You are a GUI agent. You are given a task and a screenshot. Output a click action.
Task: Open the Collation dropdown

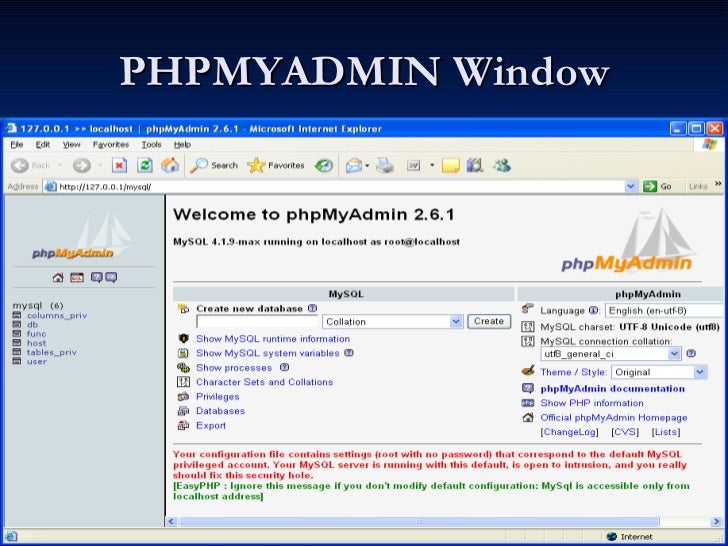click(x=393, y=321)
